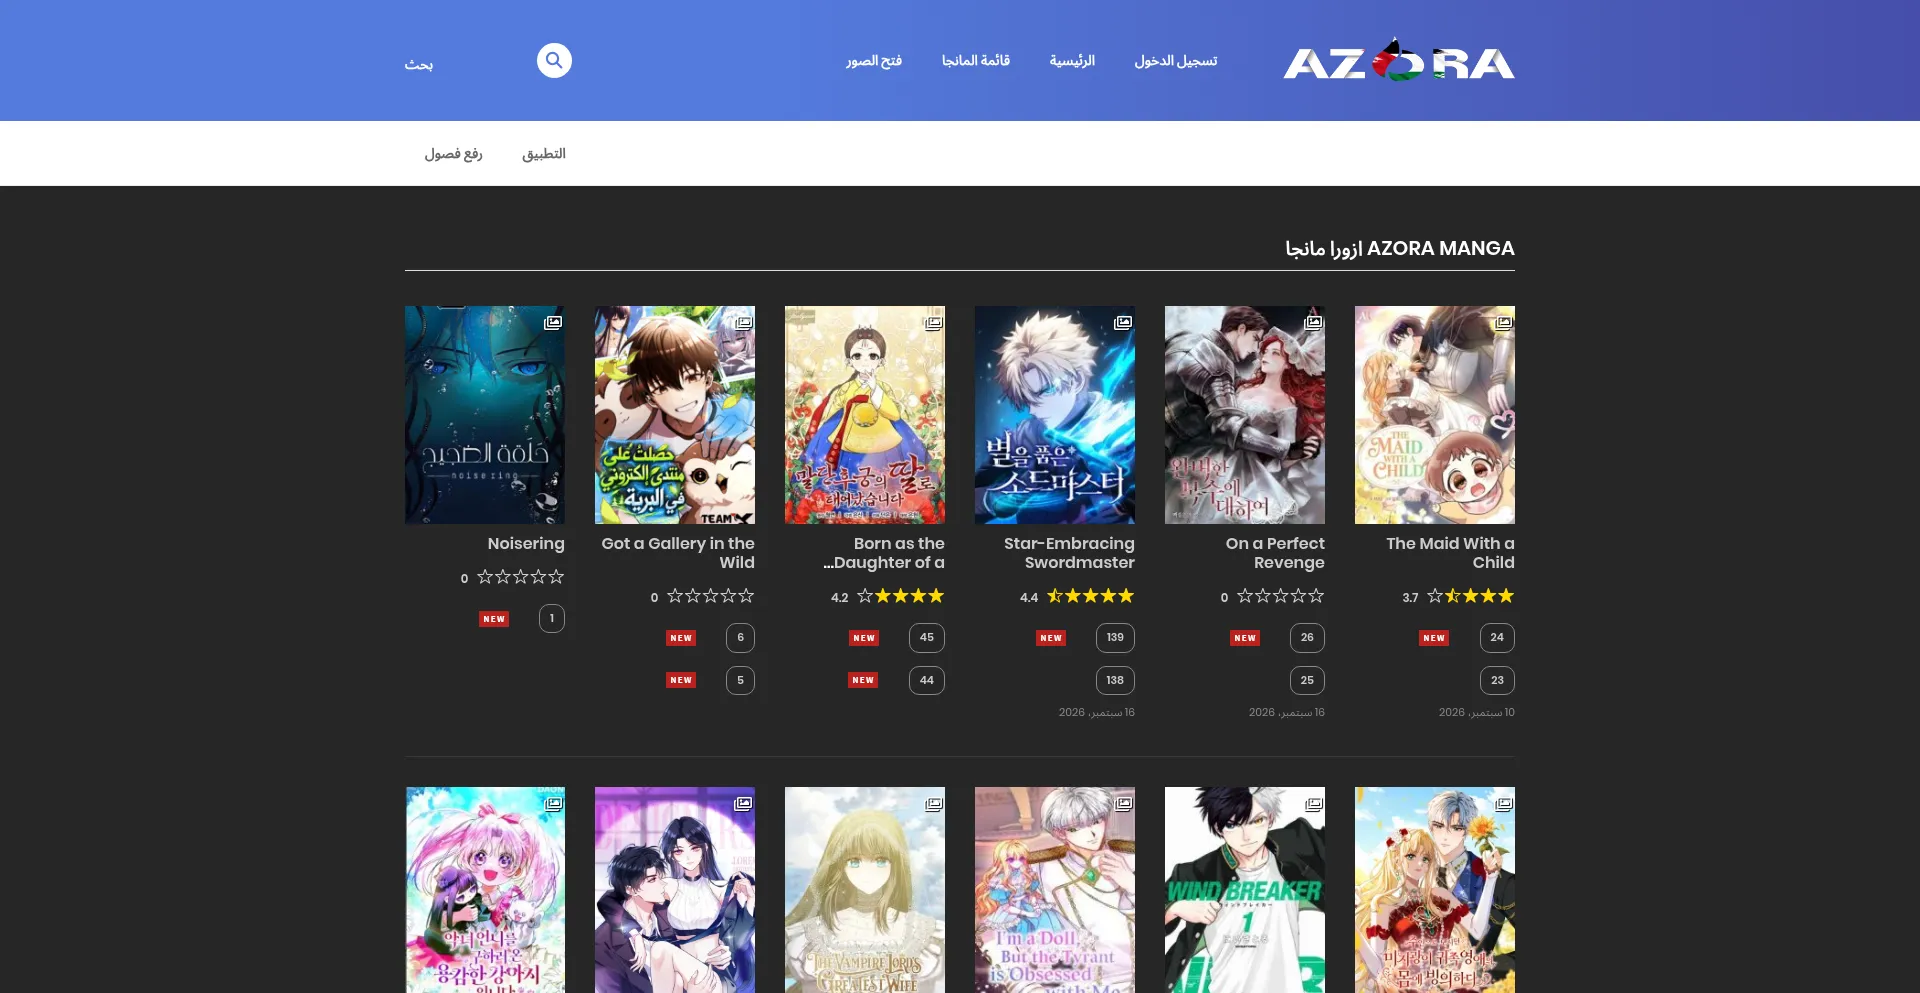1920x993 pixels.
Task: Click gallery icon on The Maid With a Child cover
Action: (1503, 323)
